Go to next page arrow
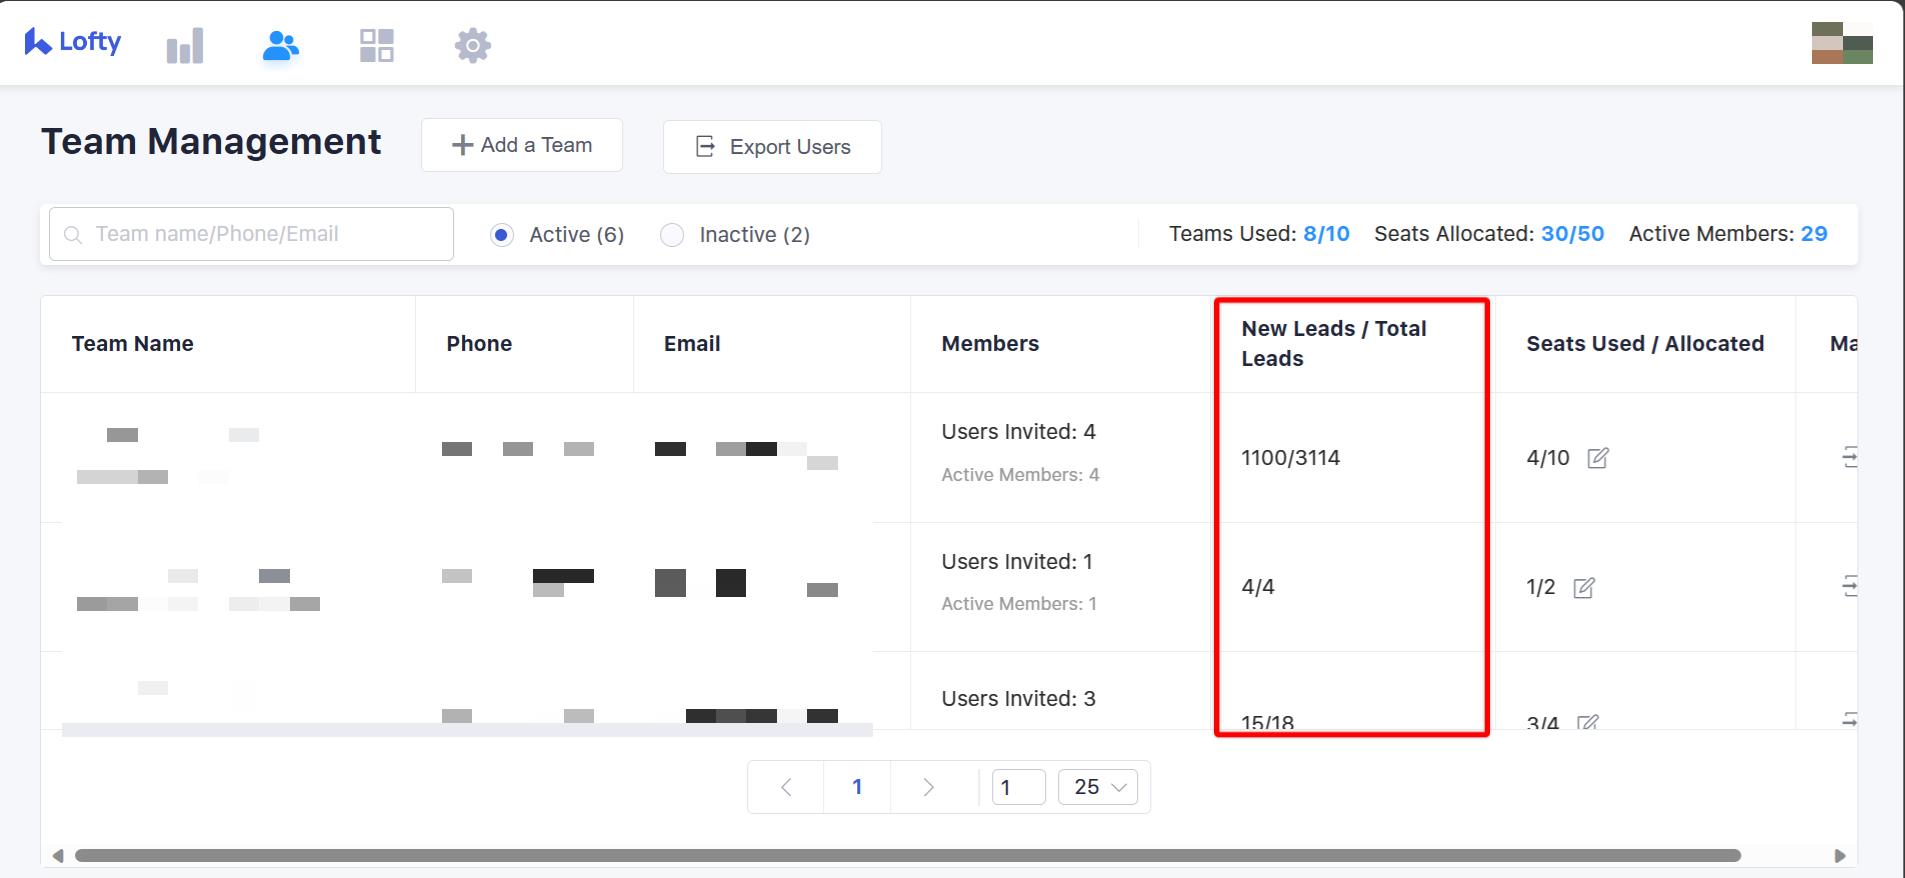Viewport: 1905px width, 878px height. point(928,787)
